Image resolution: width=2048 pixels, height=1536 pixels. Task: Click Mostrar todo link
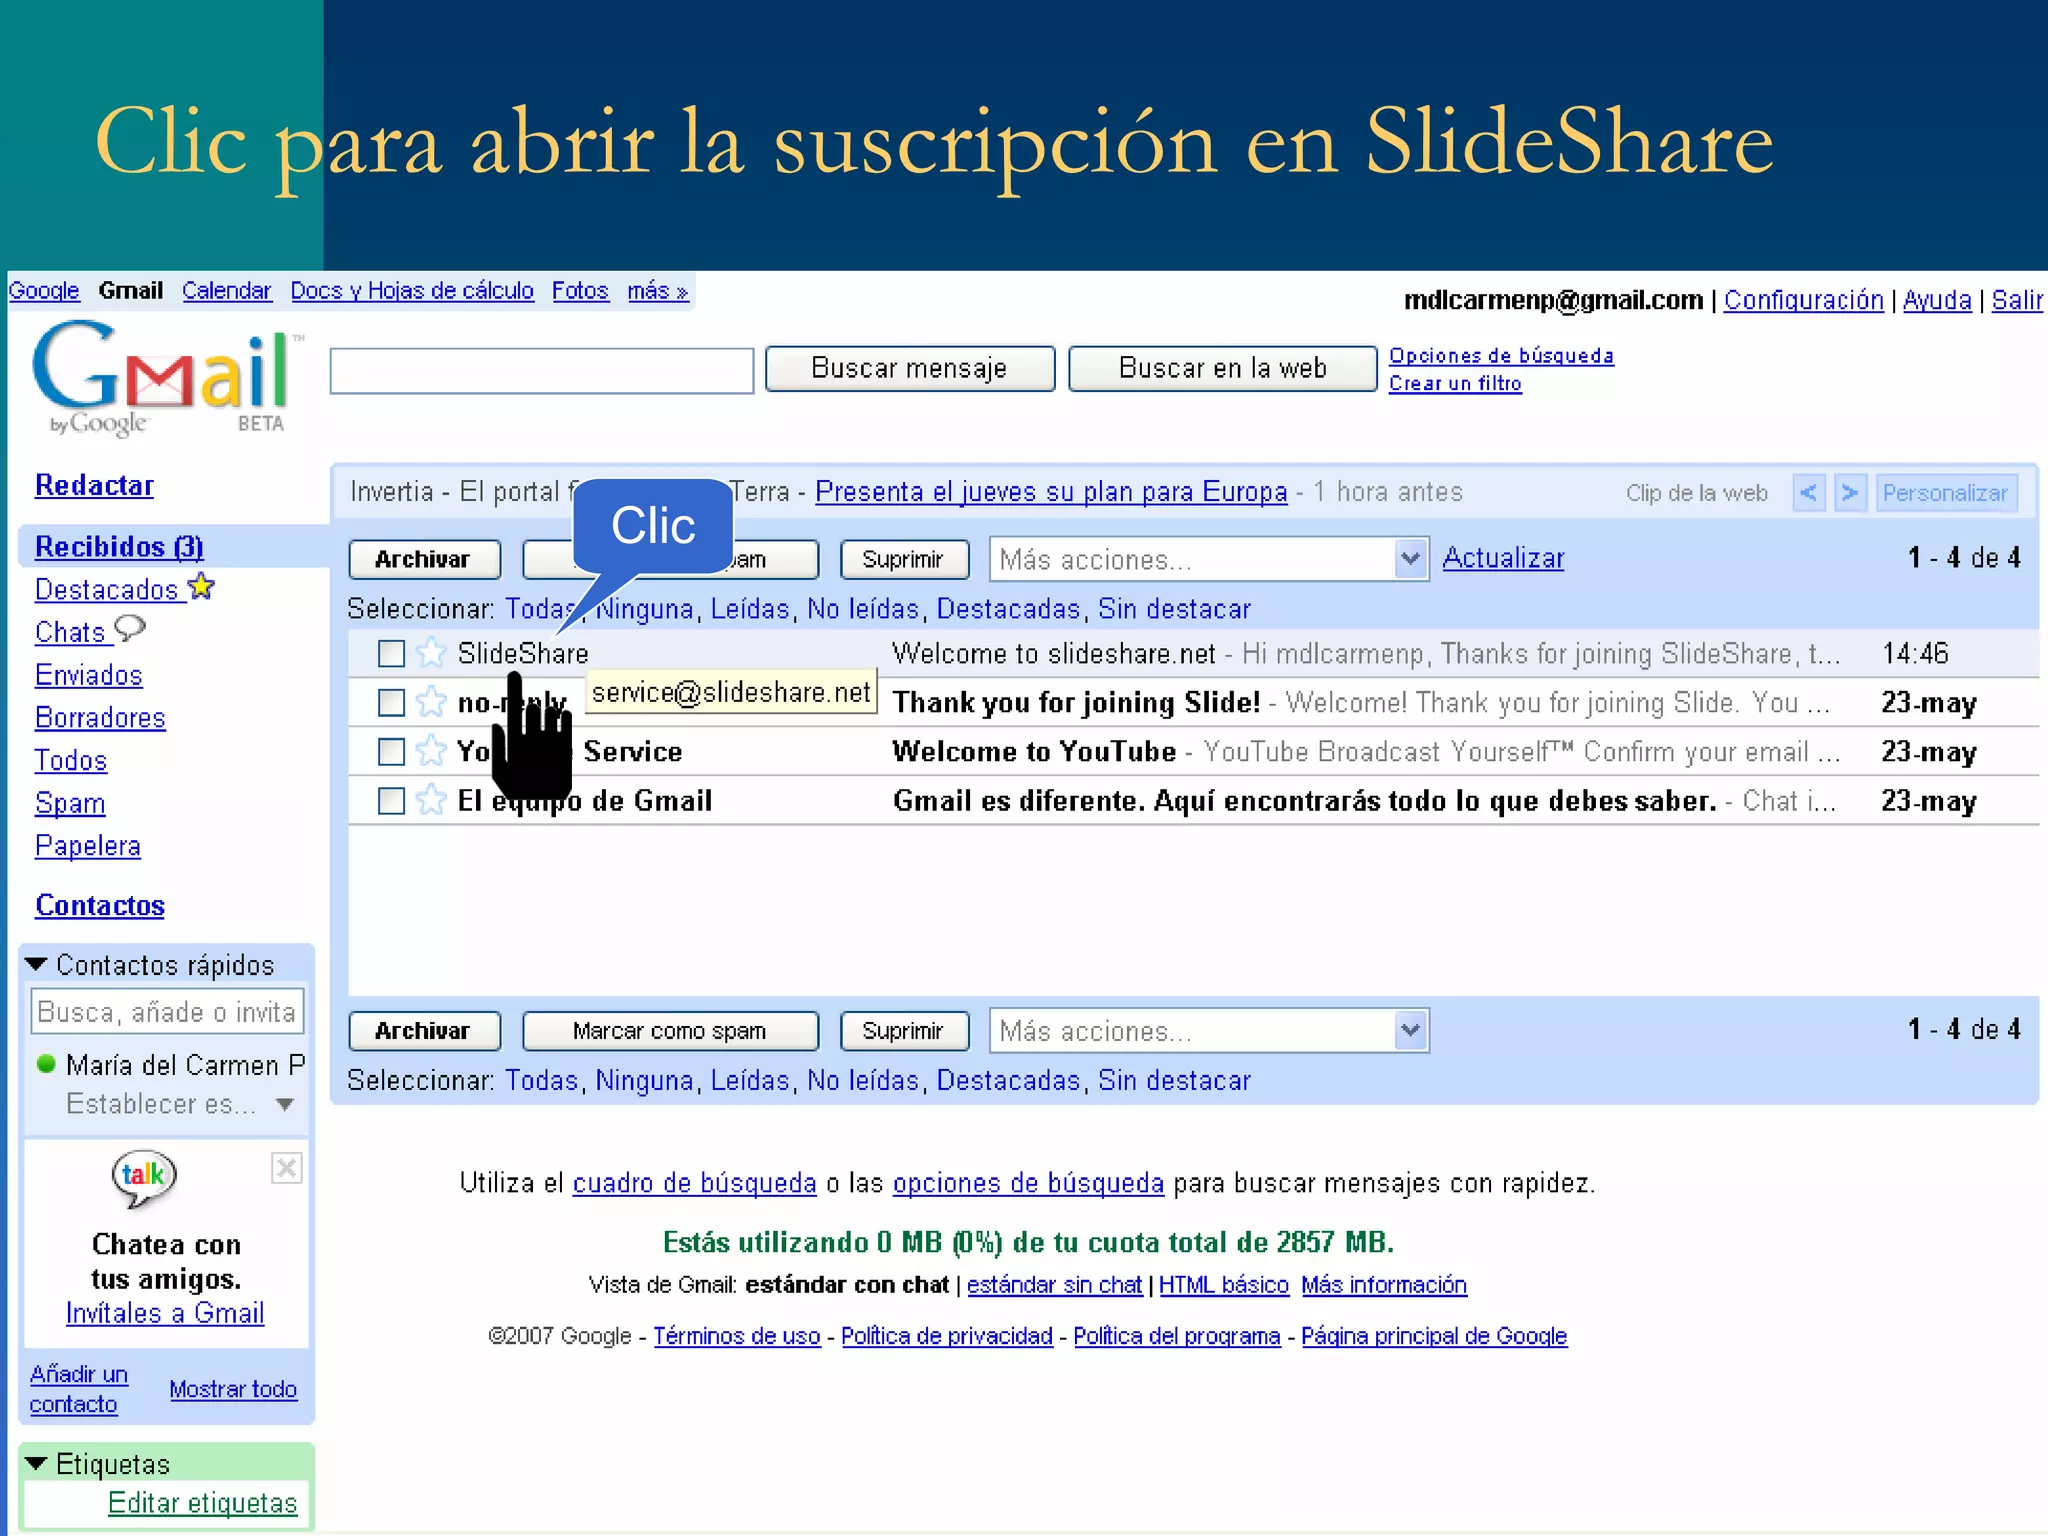tap(233, 1390)
